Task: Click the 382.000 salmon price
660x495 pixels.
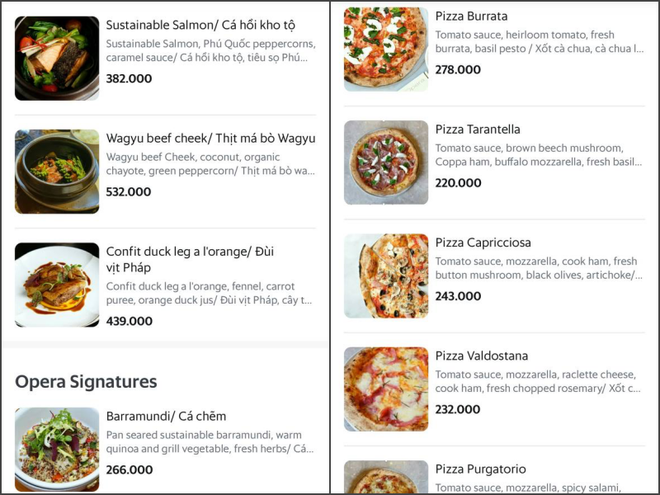Action: 129,78
